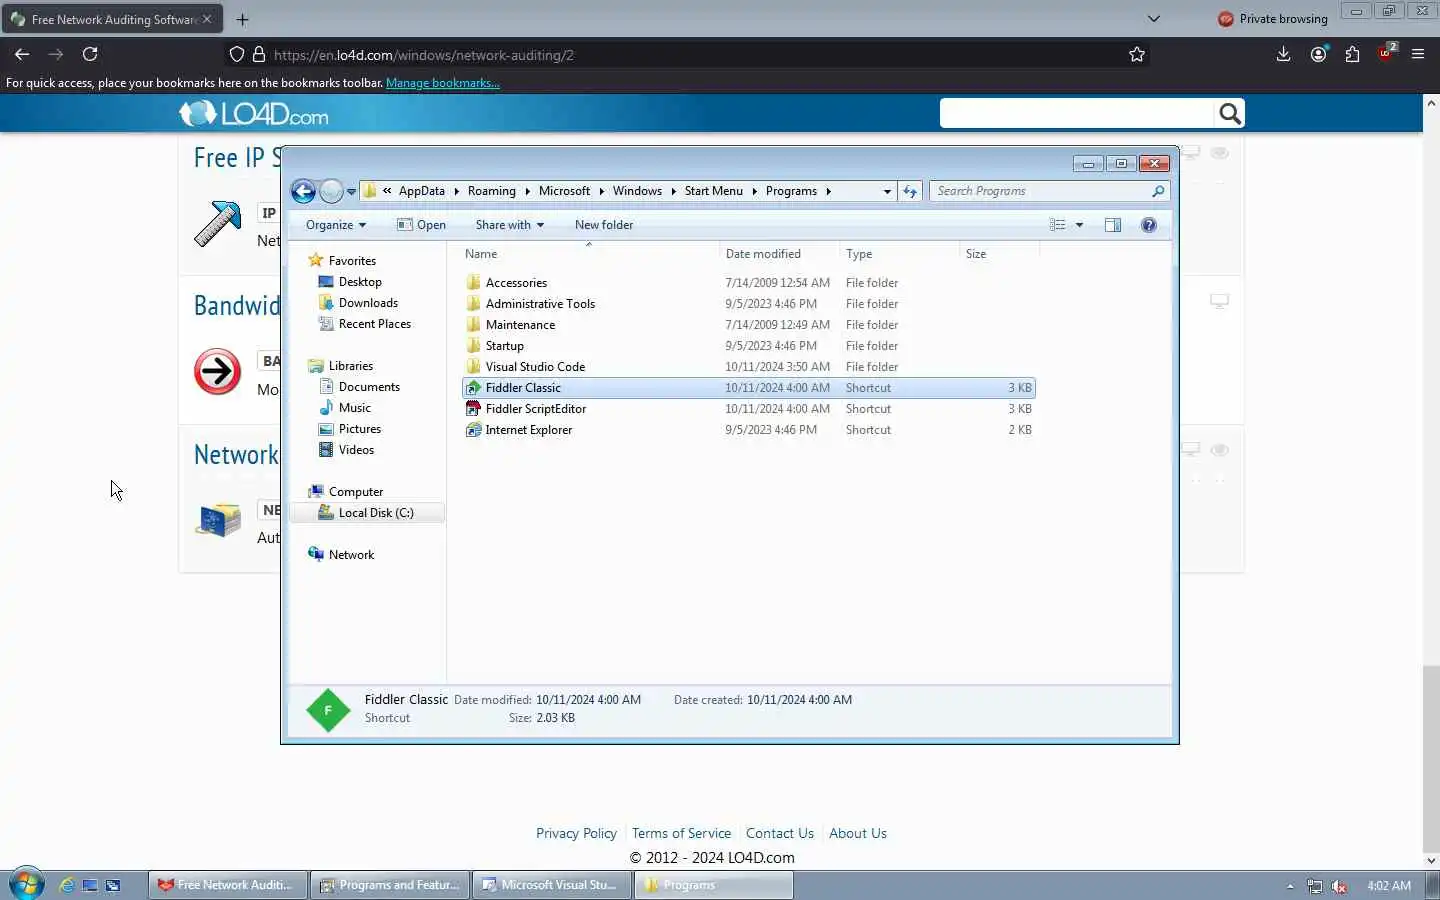Image resolution: width=1440 pixels, height=900 pixels.
Task: Open Terms of Service link
Action: coord(681,834)
